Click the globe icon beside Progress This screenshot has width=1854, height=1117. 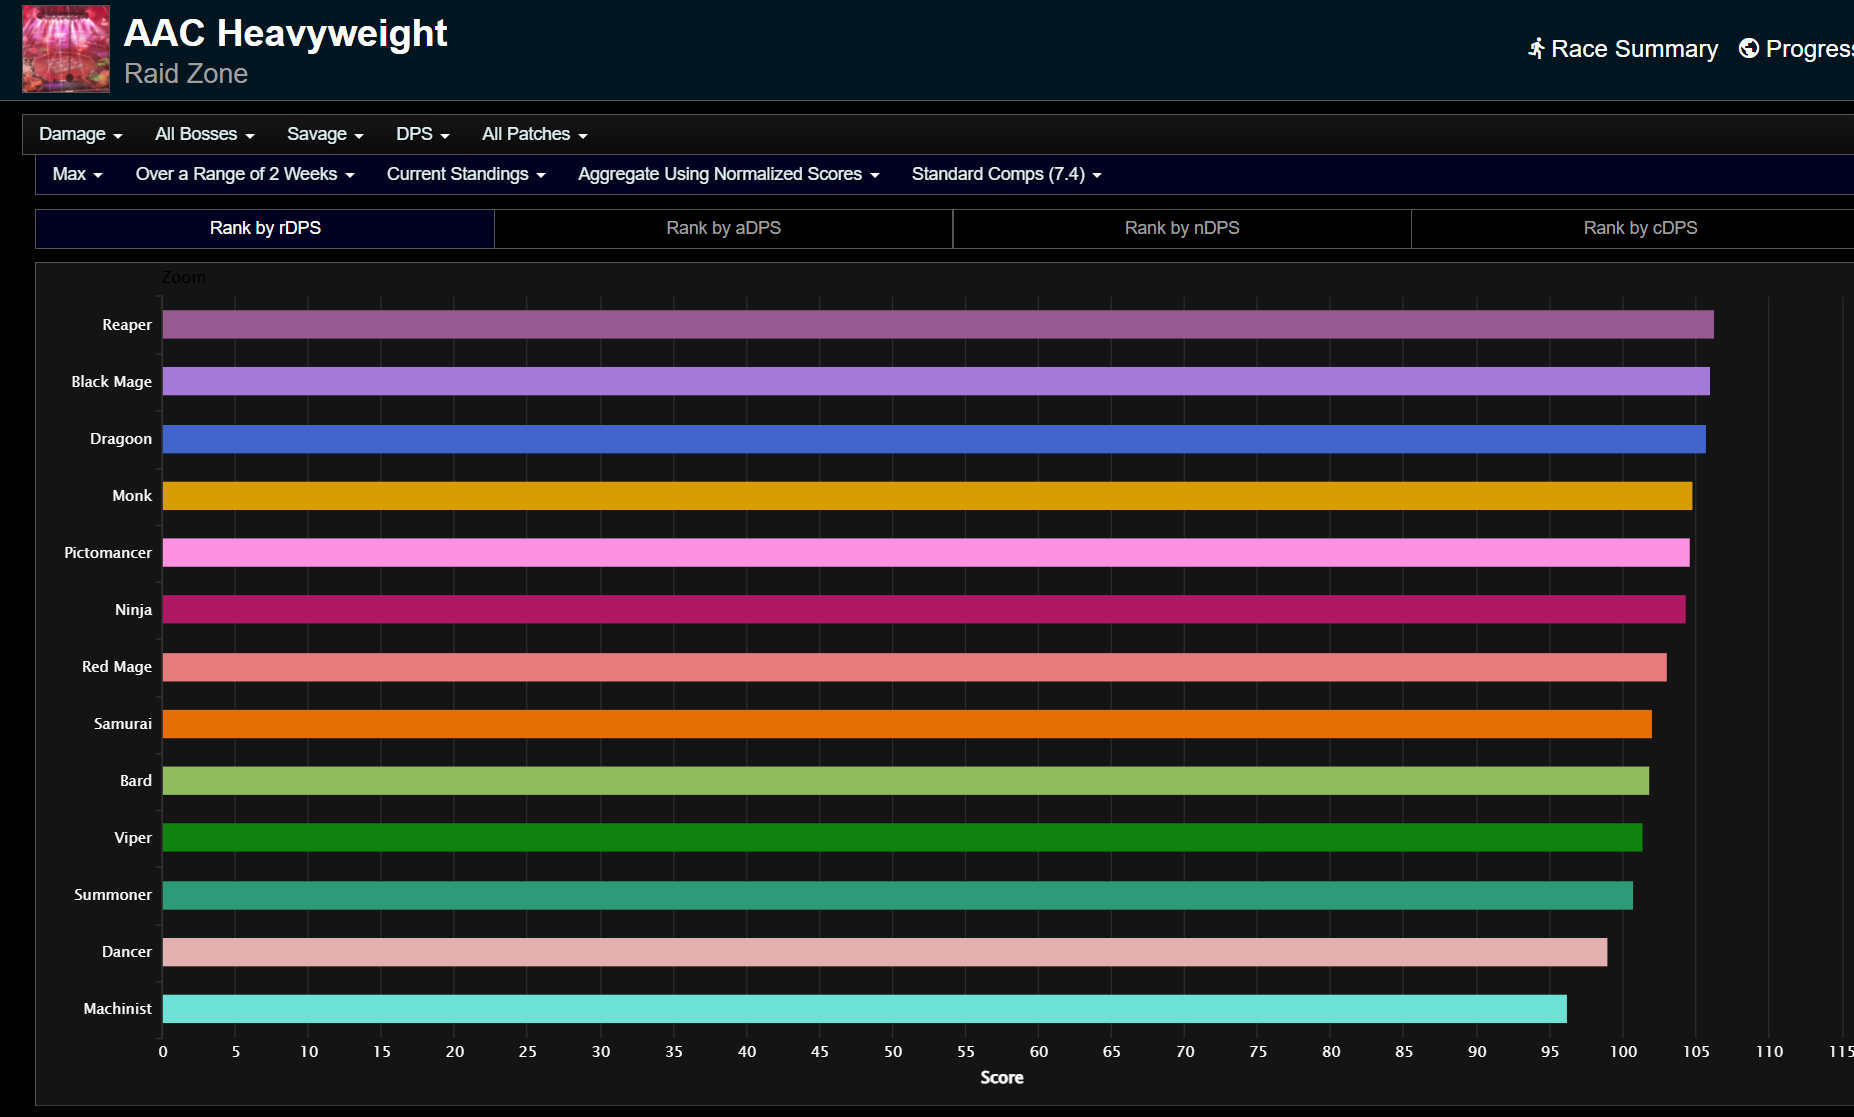tap(1749, 48)
